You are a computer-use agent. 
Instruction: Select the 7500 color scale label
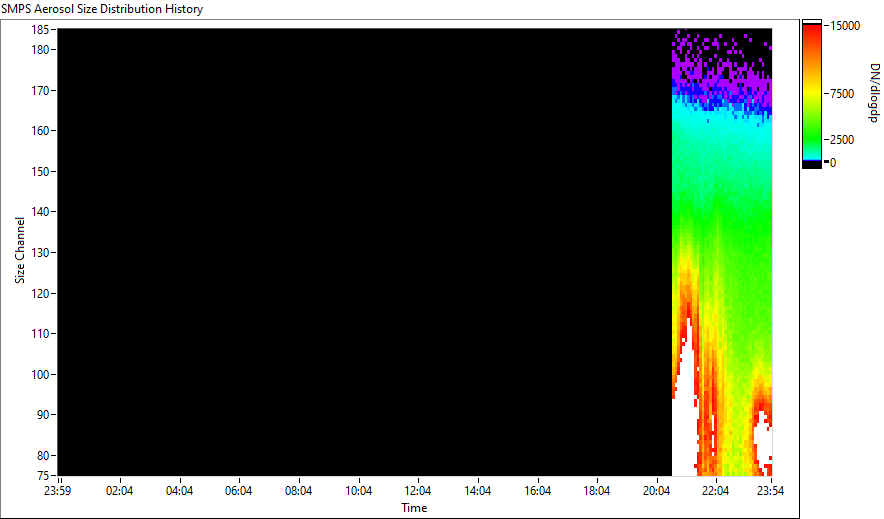[842, 94]
